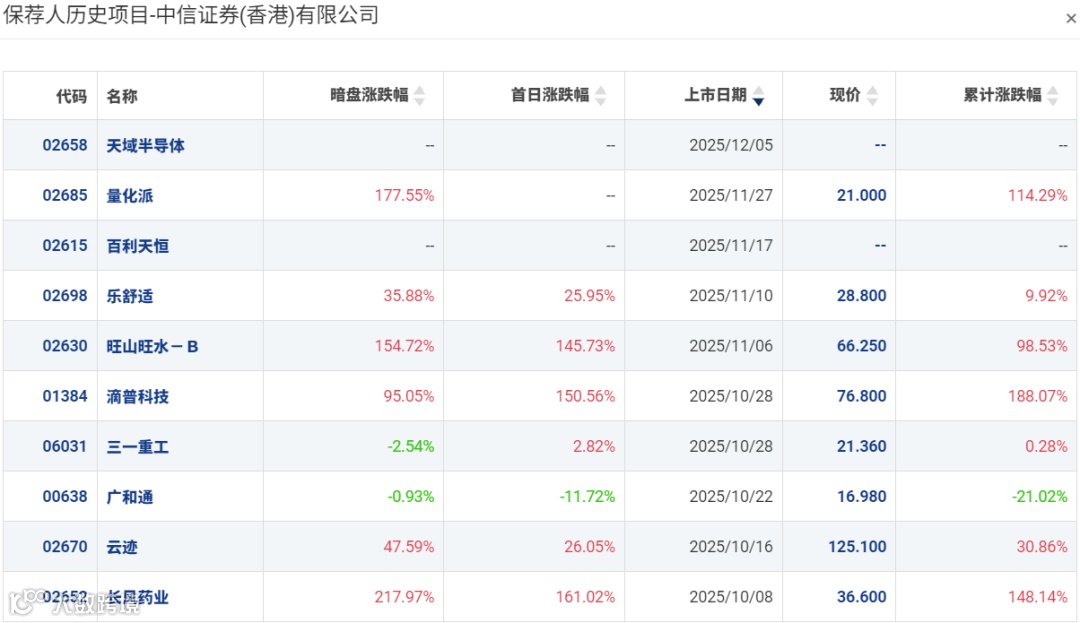Screen dimensions: 1080x623
Task: Open 量化派 stock page
Action: pyautogui.click(x=129, y=196)
